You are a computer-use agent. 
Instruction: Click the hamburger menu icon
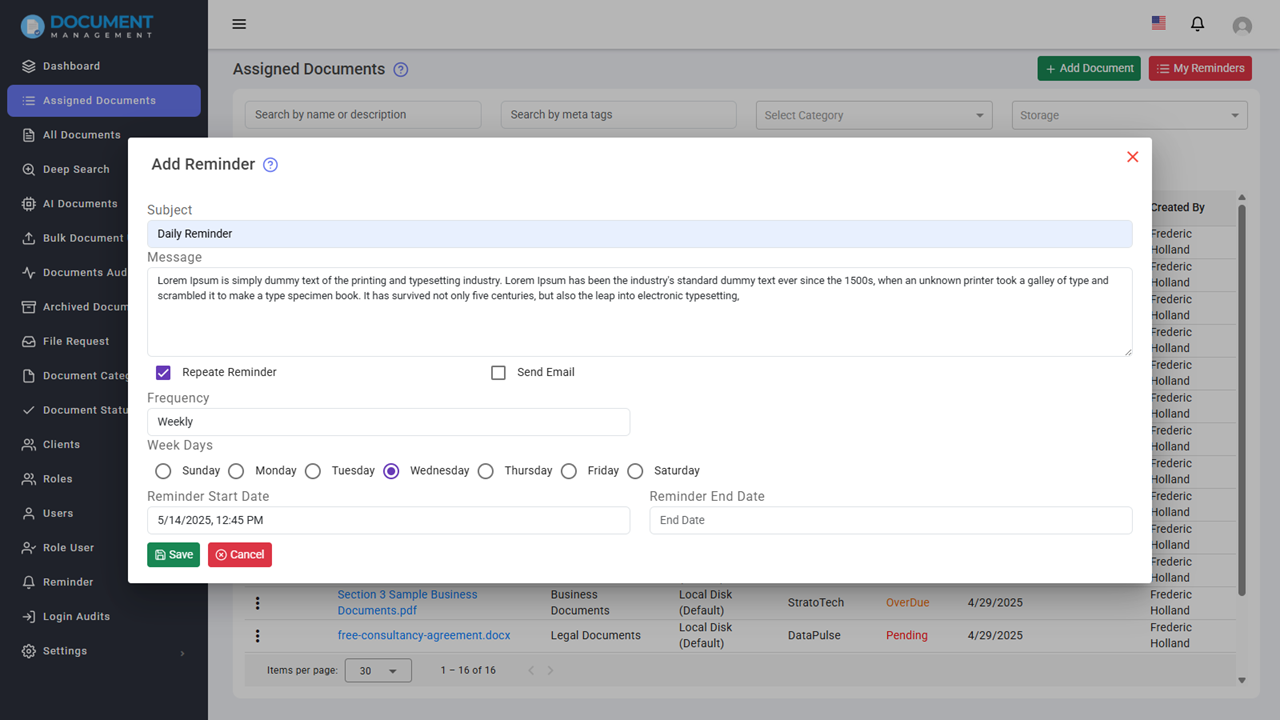tap(239, 24)
